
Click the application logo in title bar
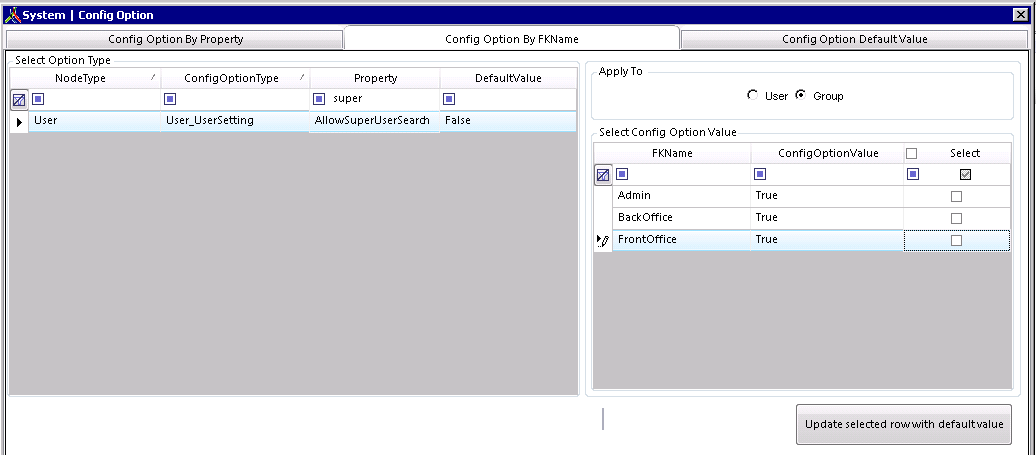click(x=12, y=15)
